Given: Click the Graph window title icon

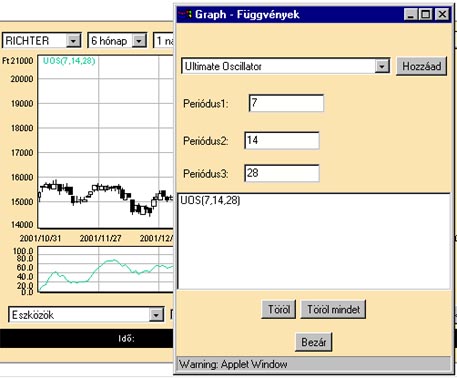Looking at the screenshot, I should (x=185, y=14).
